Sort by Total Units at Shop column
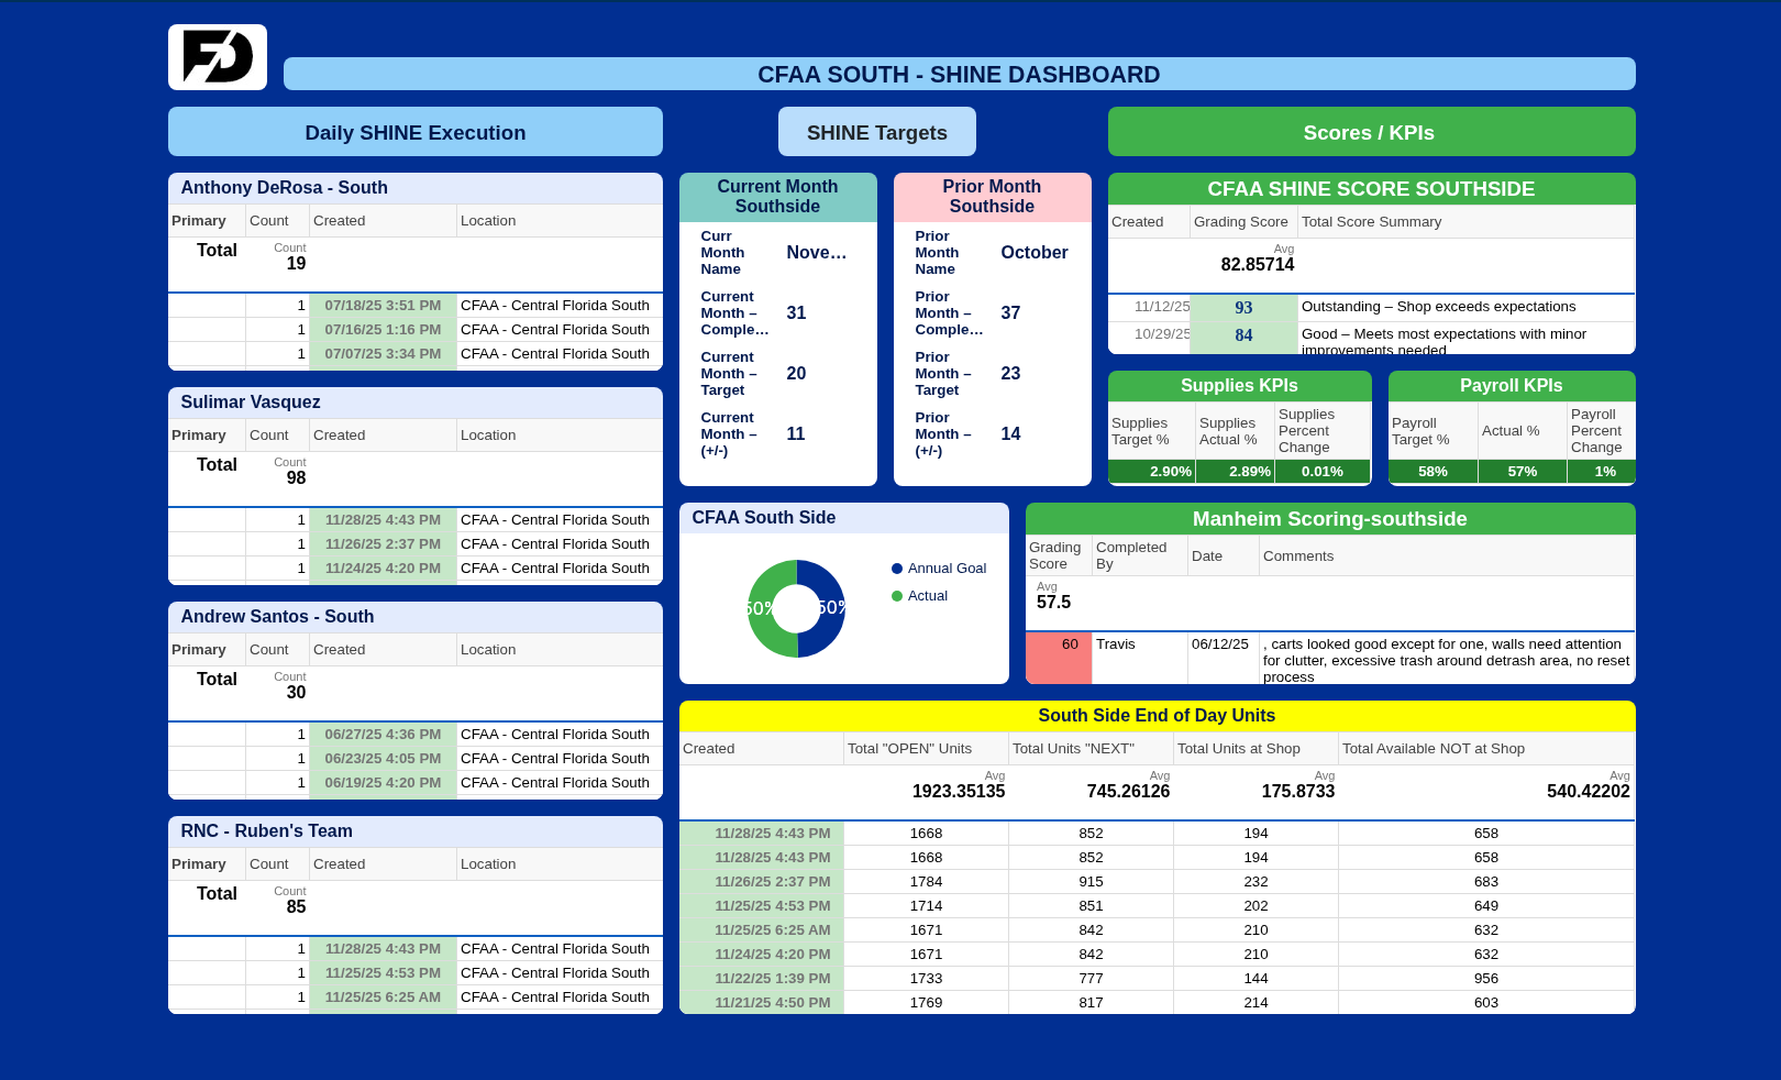Viewport: 1781px width, 1080px height. coord(1238,749)
